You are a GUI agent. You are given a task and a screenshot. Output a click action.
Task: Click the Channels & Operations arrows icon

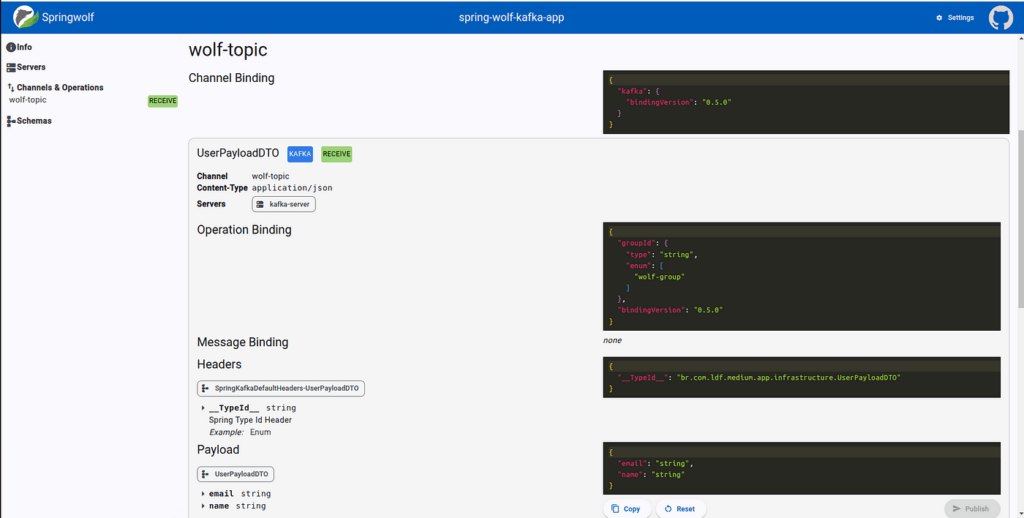pyautogui.click(x=11, y=88)
